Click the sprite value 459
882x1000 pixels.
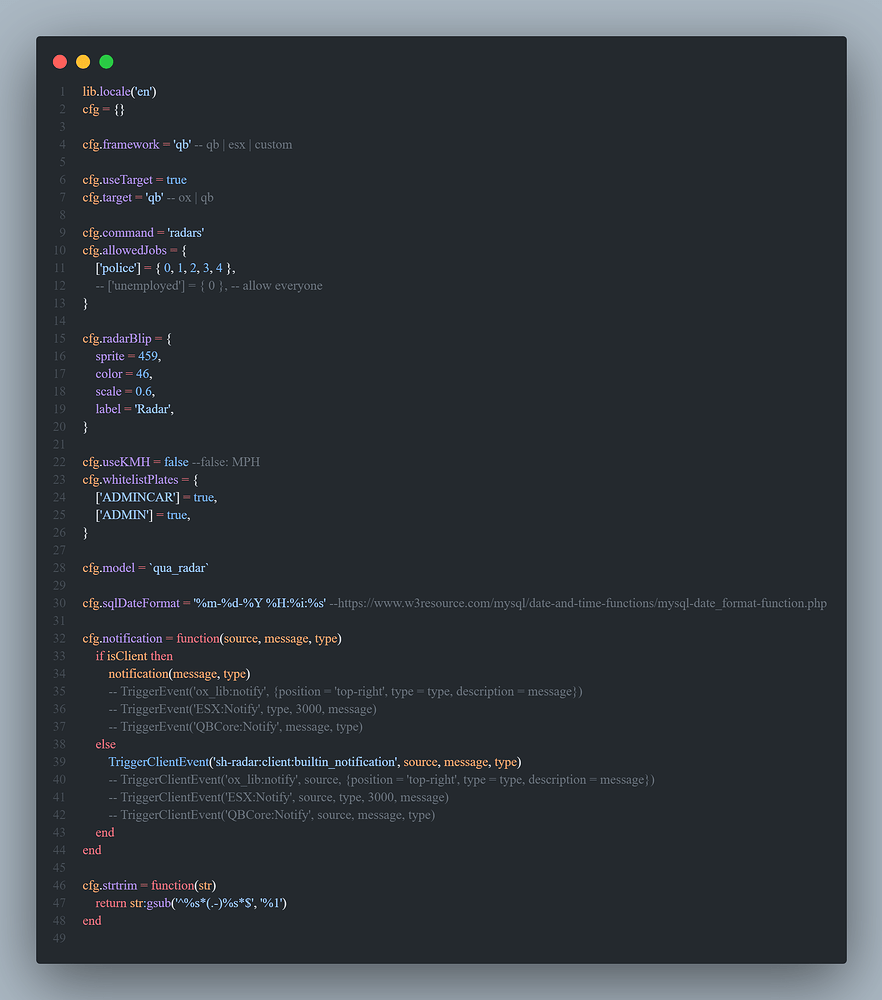point(148,356)
